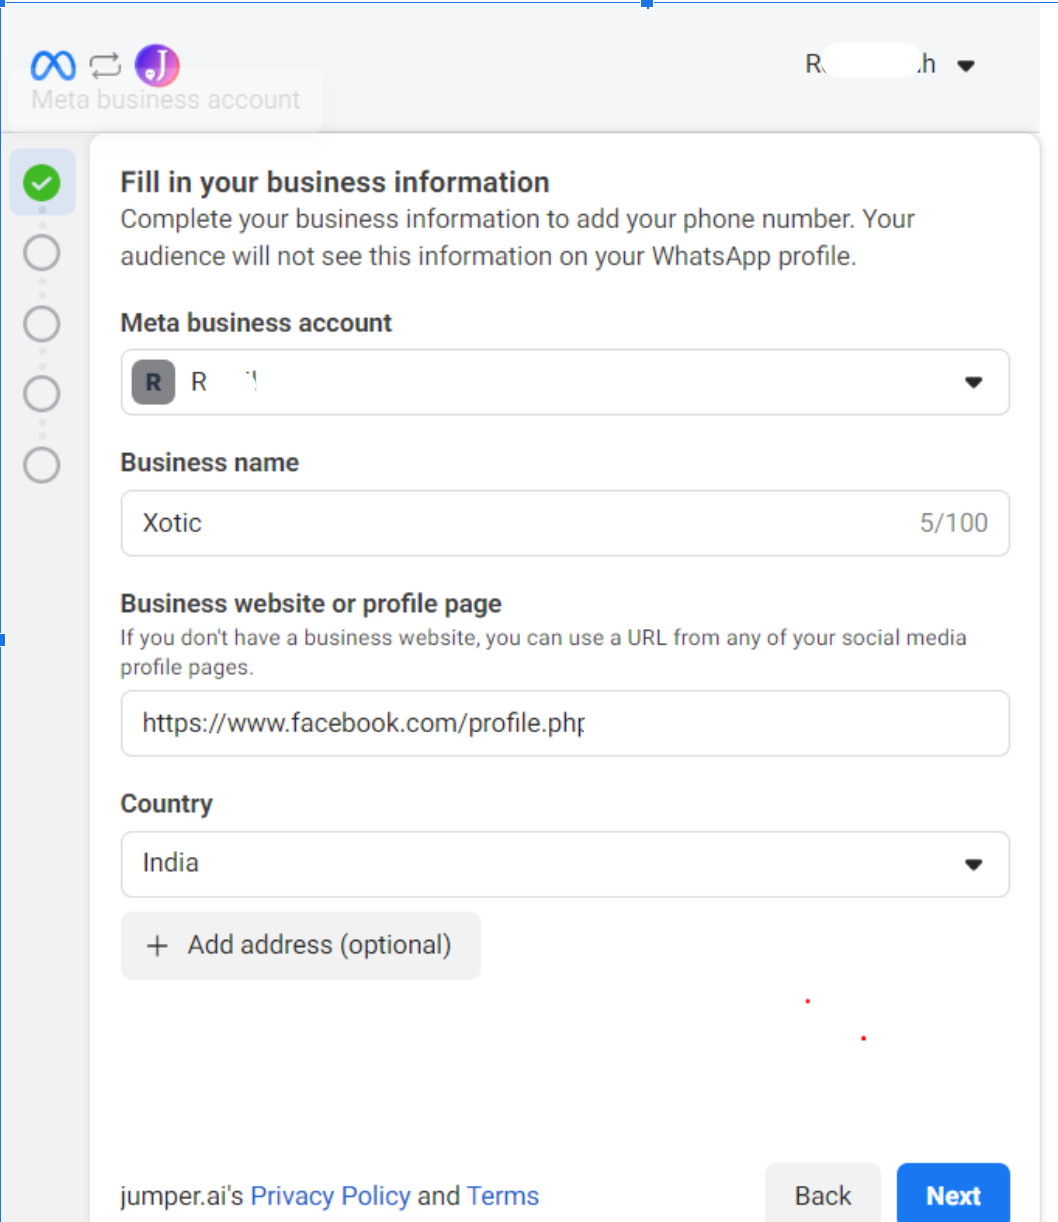The width and height of the screenshot is (1058, 1222).
Task: Click the plus icon on Add address
Action: point(157,945)
